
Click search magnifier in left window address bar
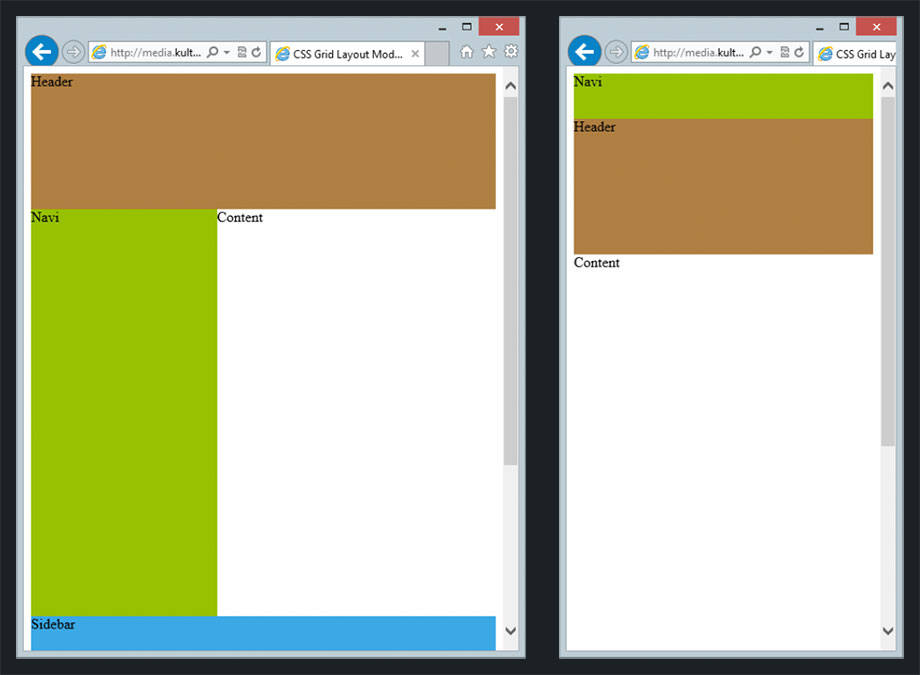pos(212,53)
